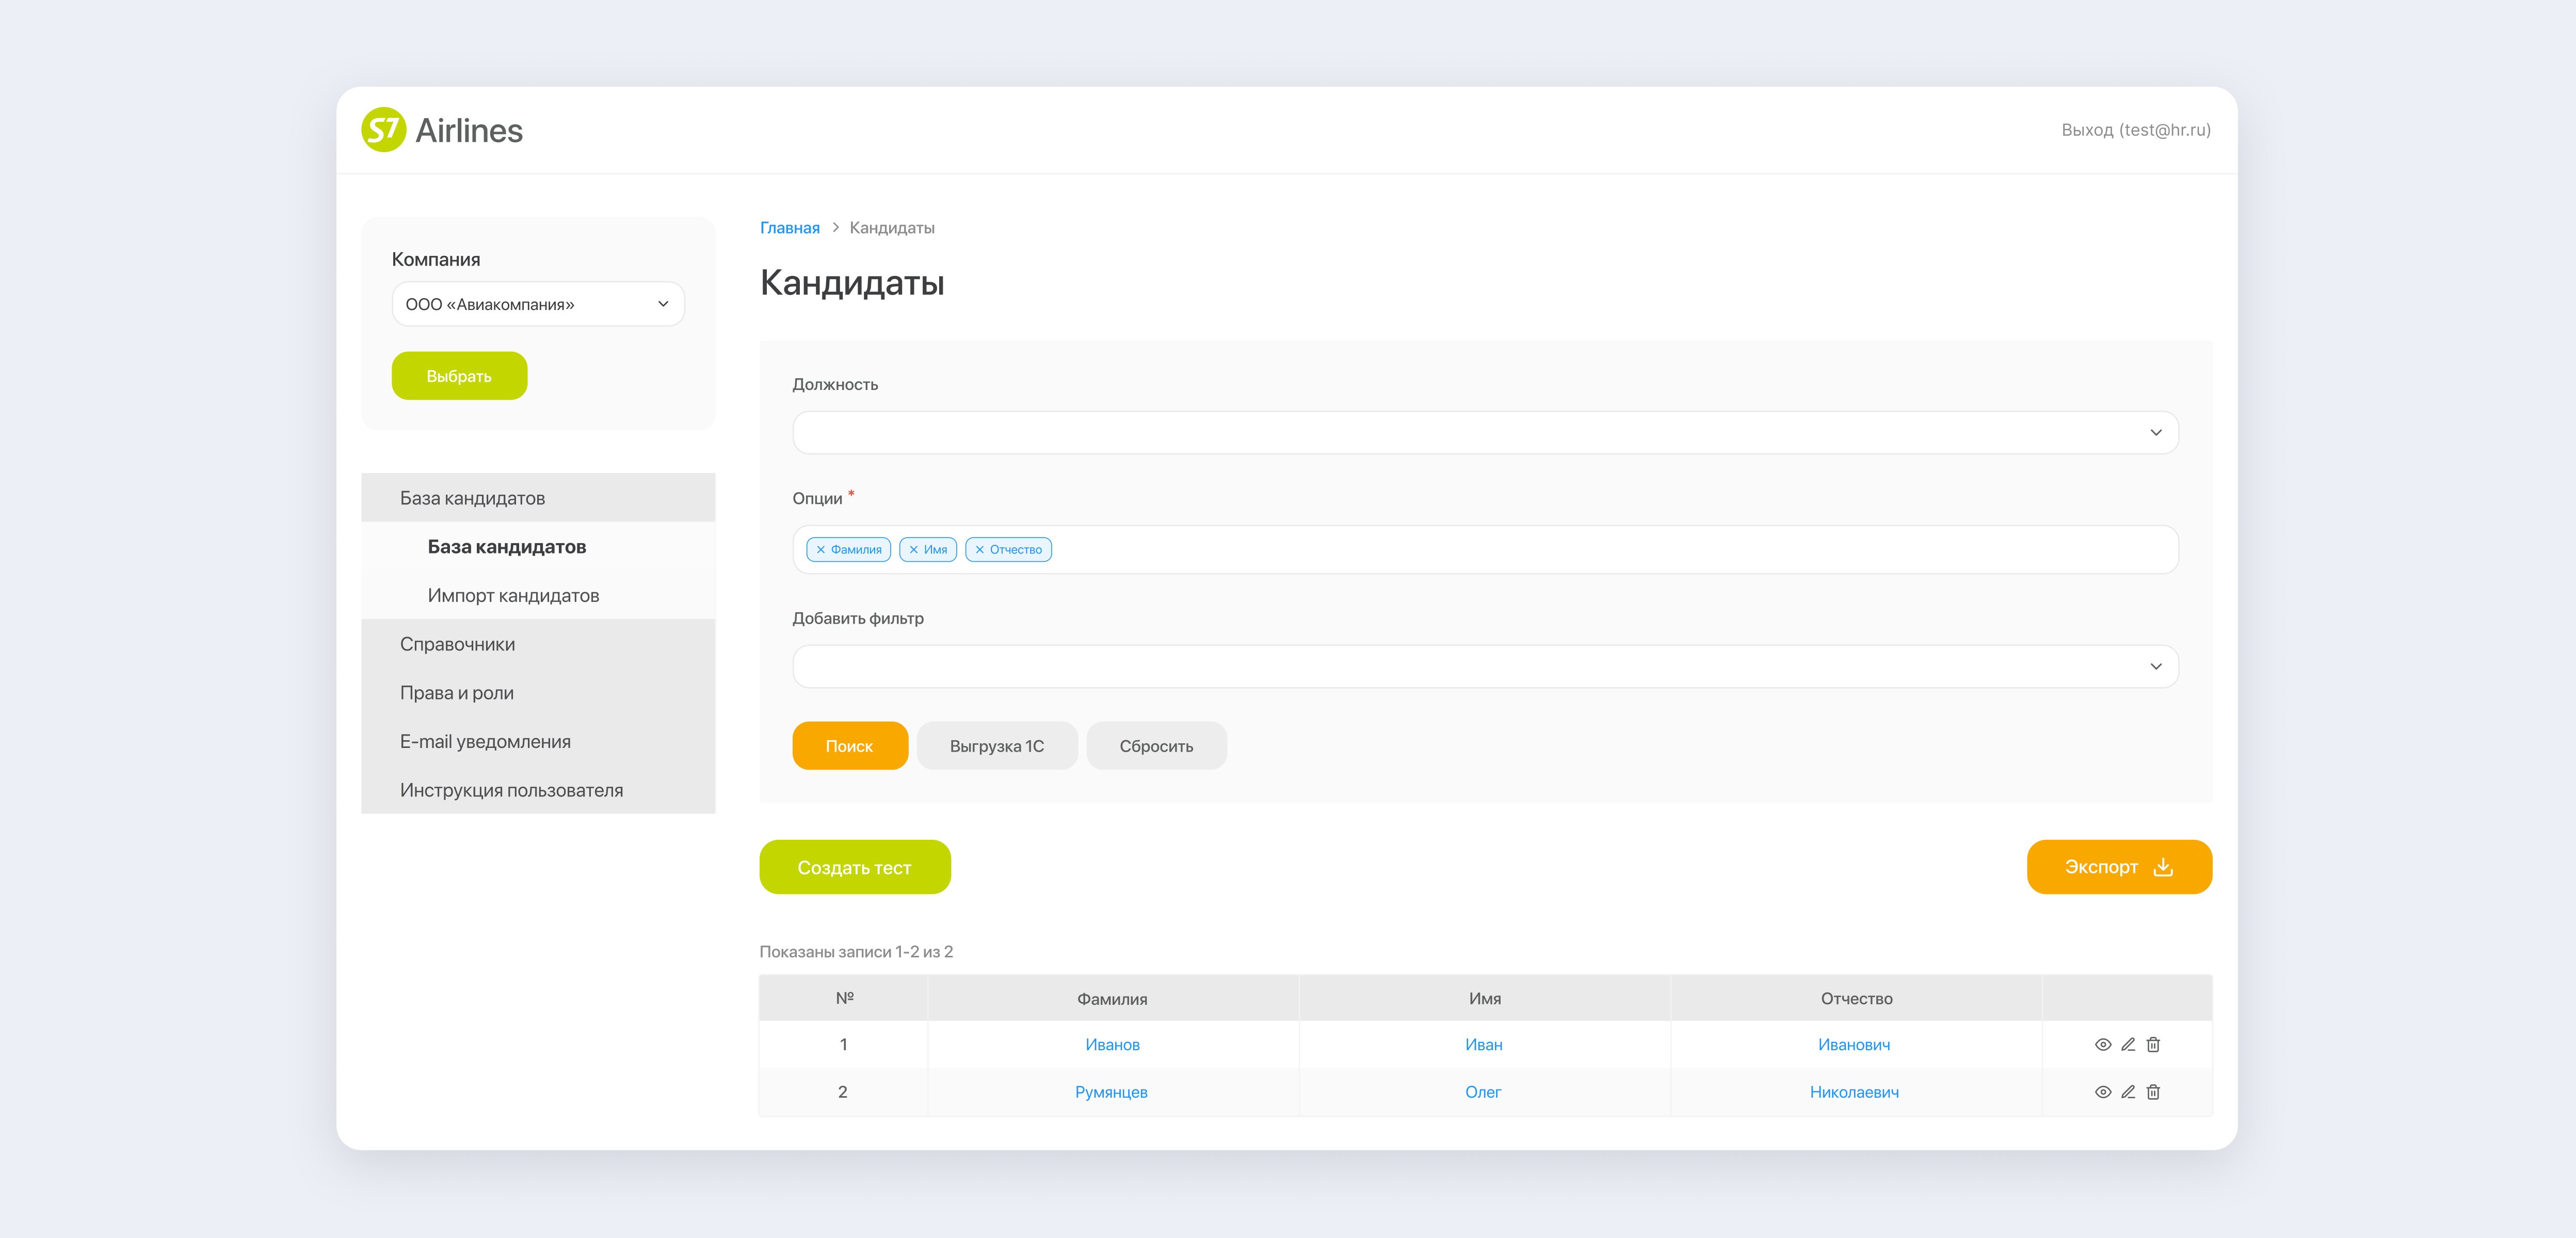Click Создать тест button

pos(854,867)
